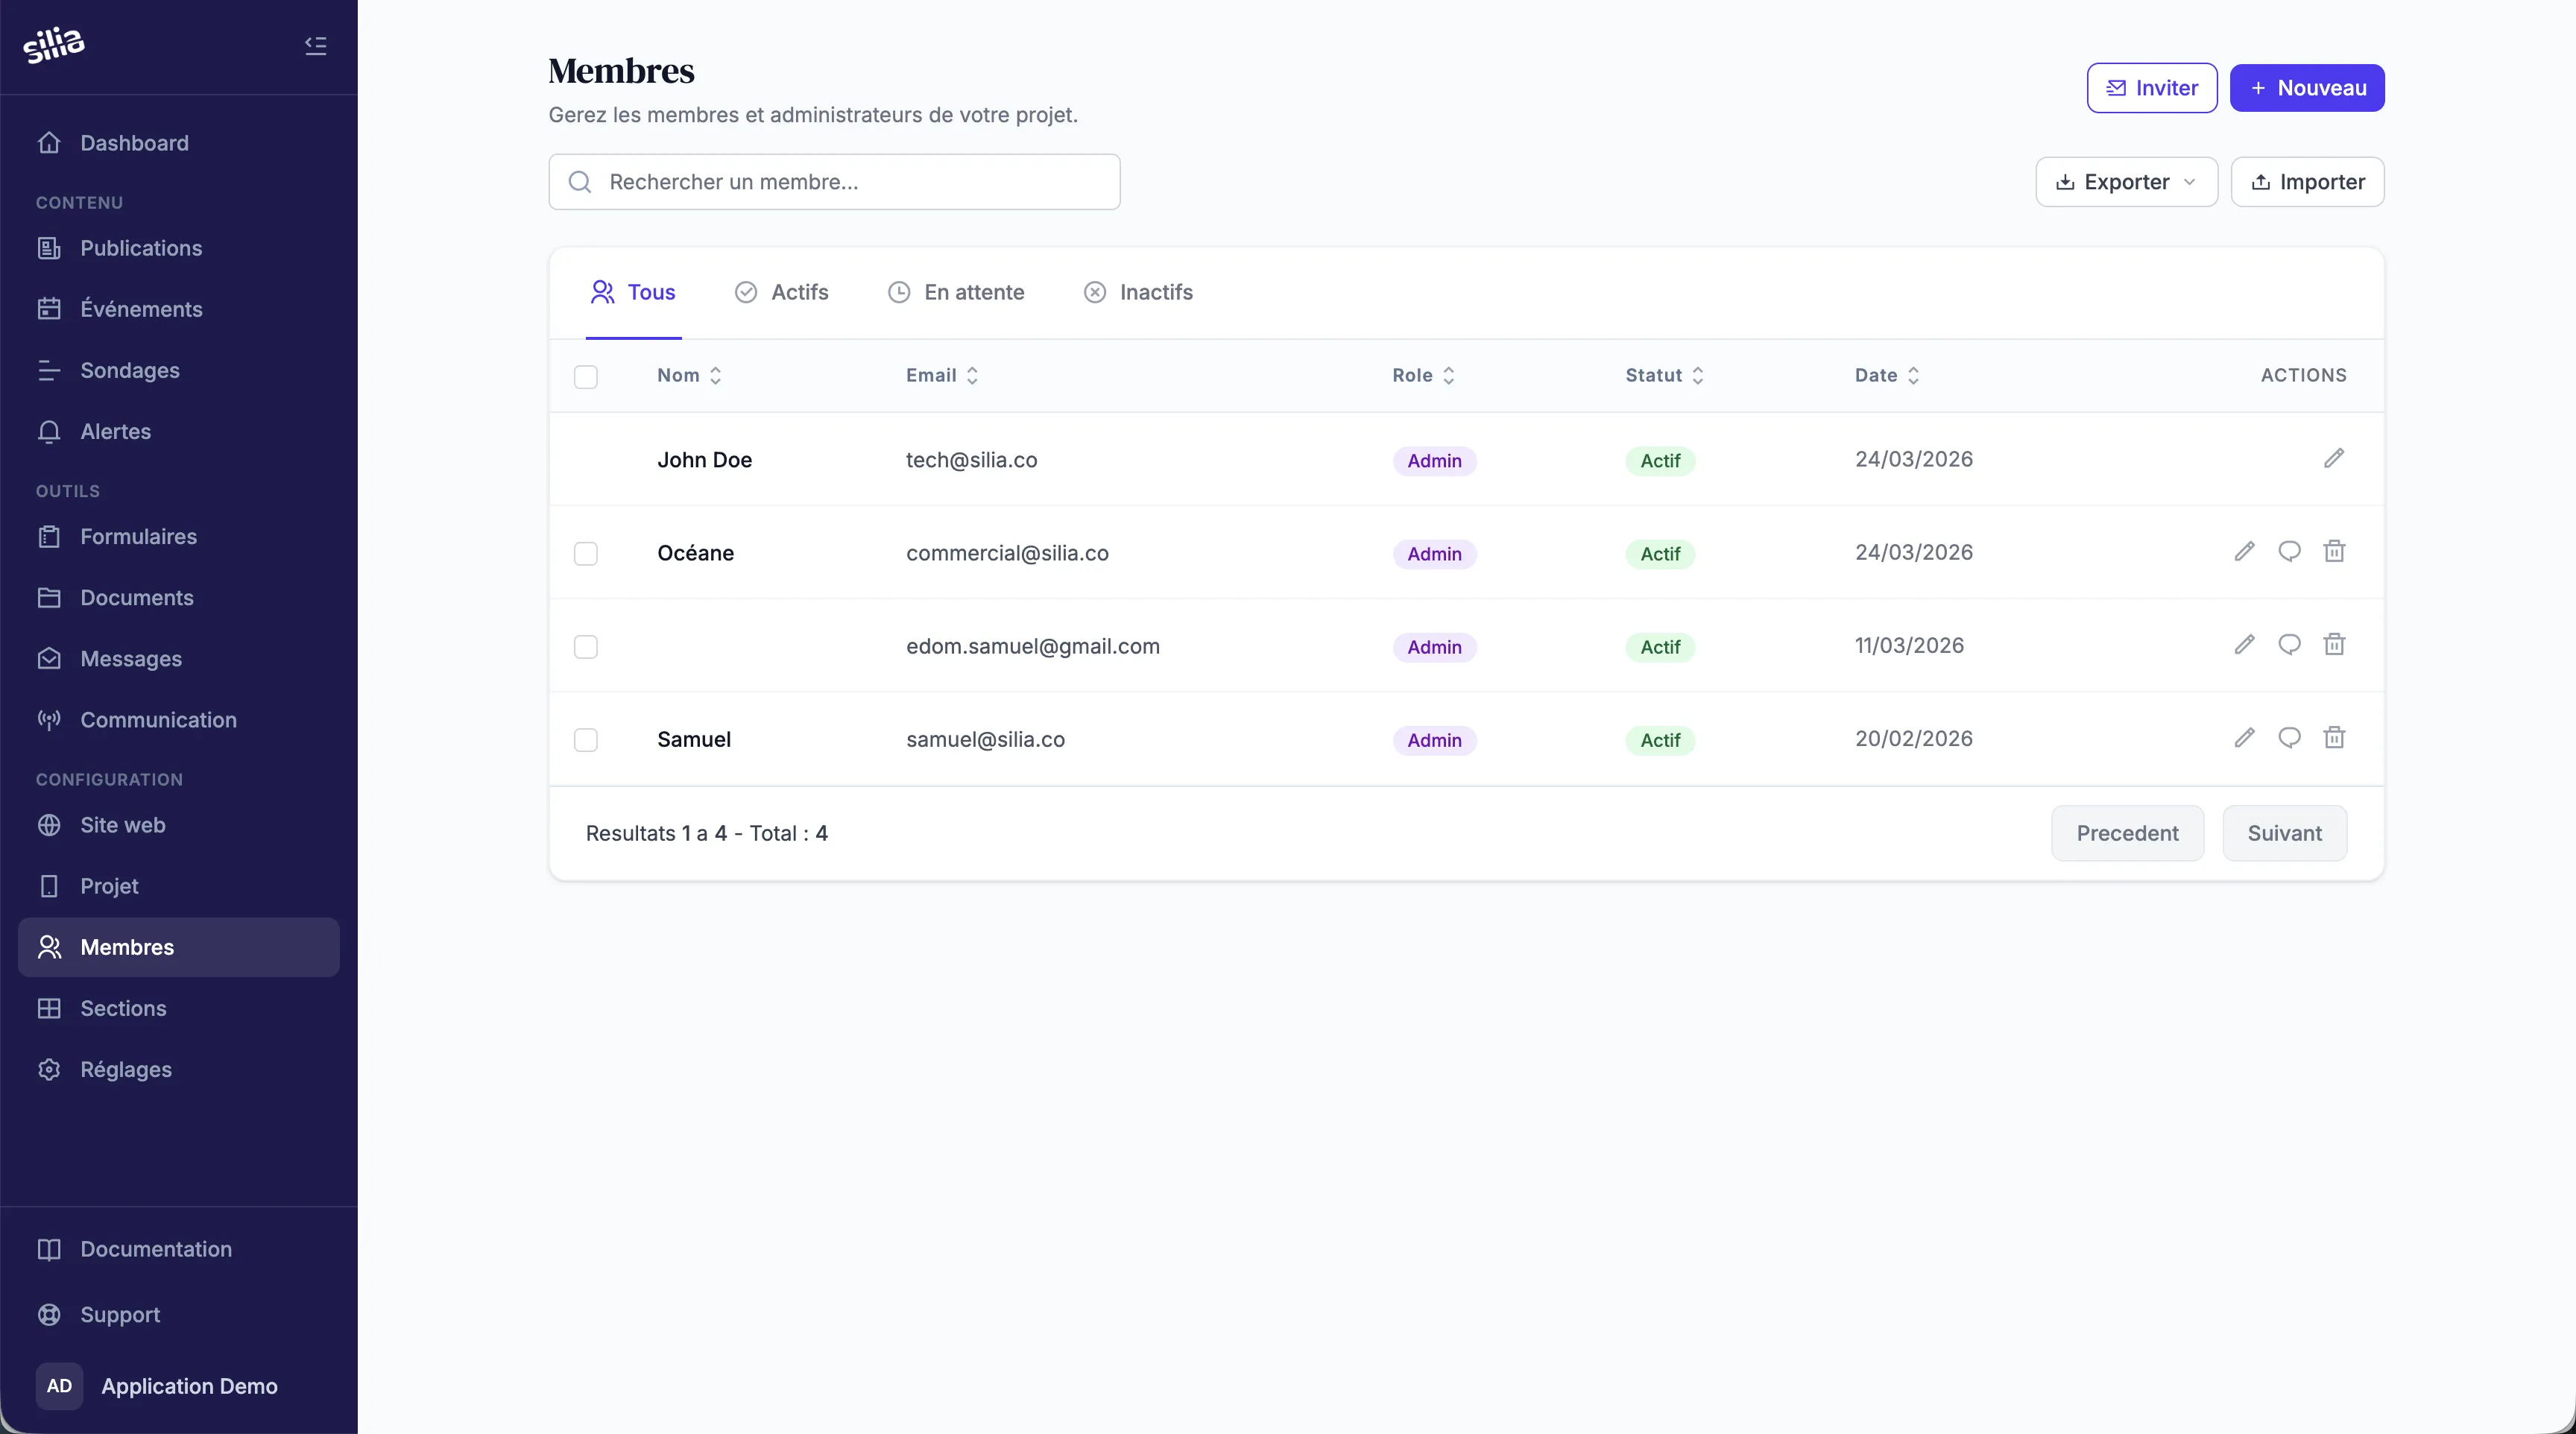The image size is (2576, 1434).
Task: Click the Silia logo
Action: (54, 45)
